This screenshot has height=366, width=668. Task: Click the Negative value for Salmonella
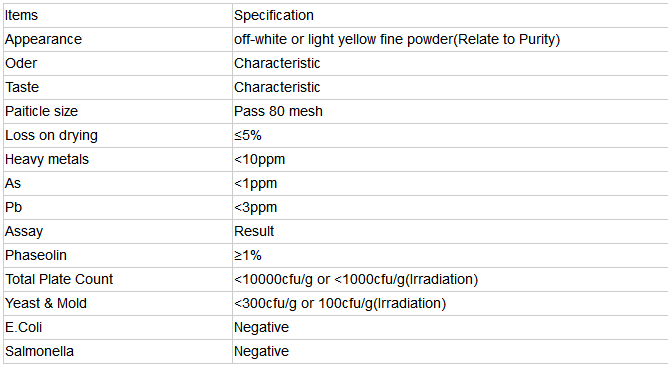point(262,352)
